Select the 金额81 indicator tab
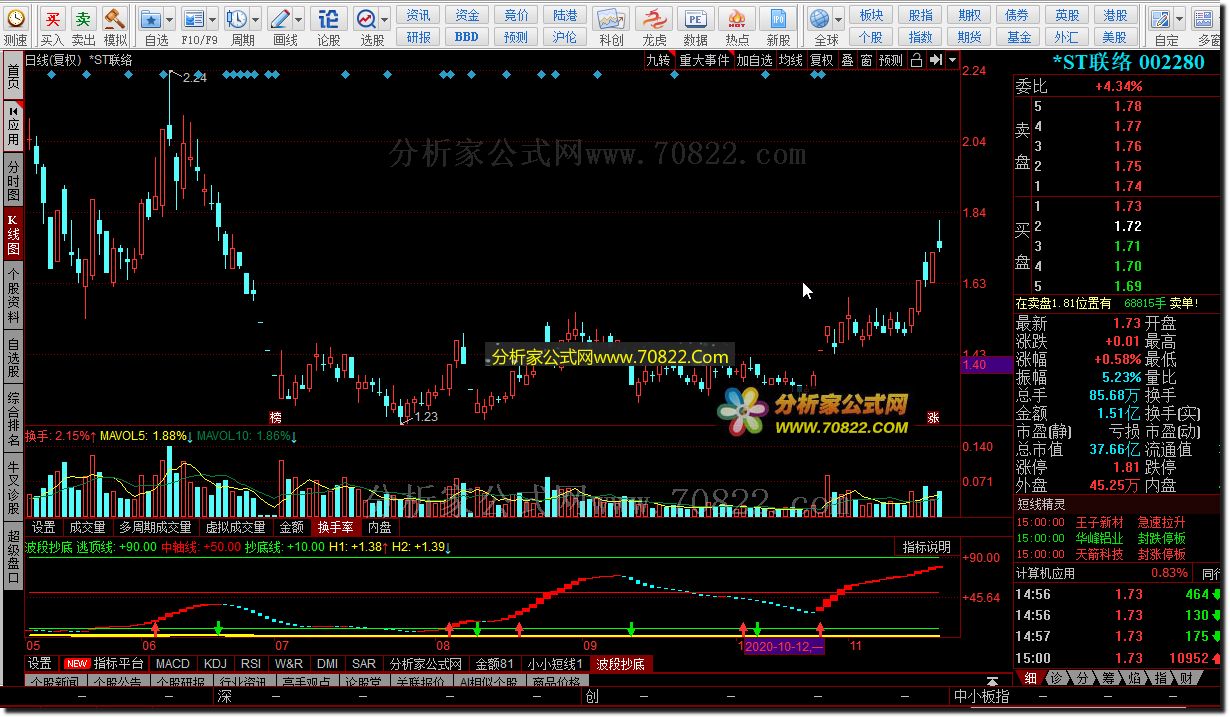1230x717 pixels. (x=494, y=663)
